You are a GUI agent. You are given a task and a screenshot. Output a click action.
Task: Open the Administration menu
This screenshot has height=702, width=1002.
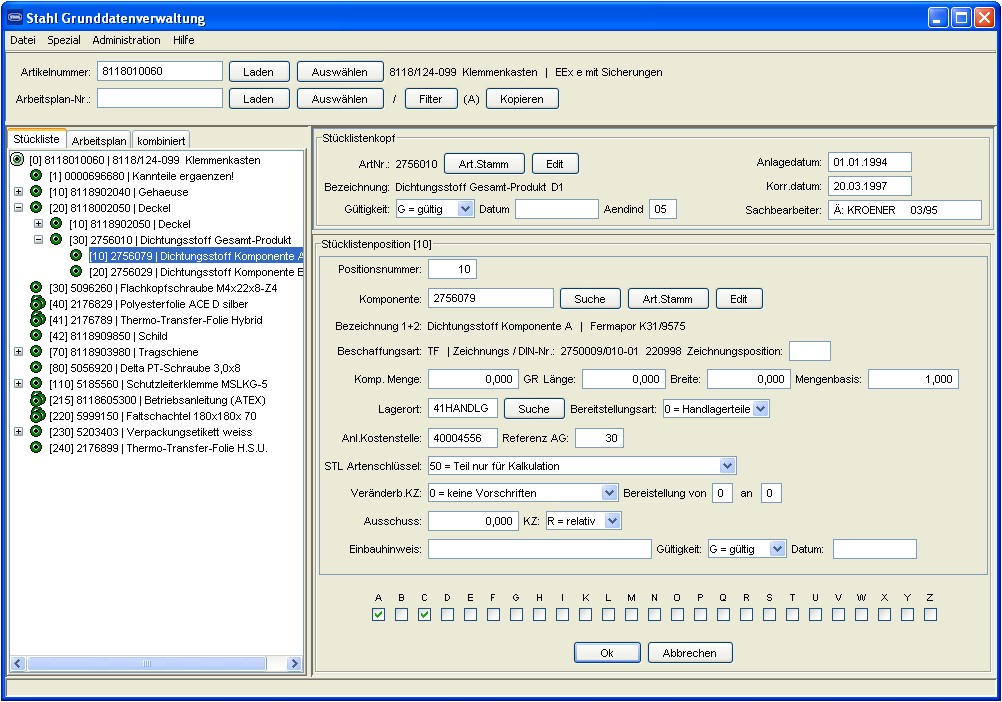pos(127,40)
